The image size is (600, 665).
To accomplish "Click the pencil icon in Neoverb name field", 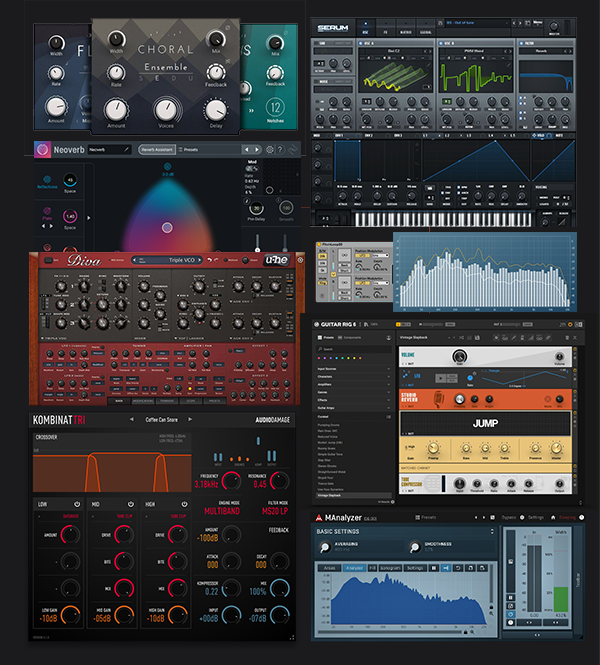I will coord(126,149).
